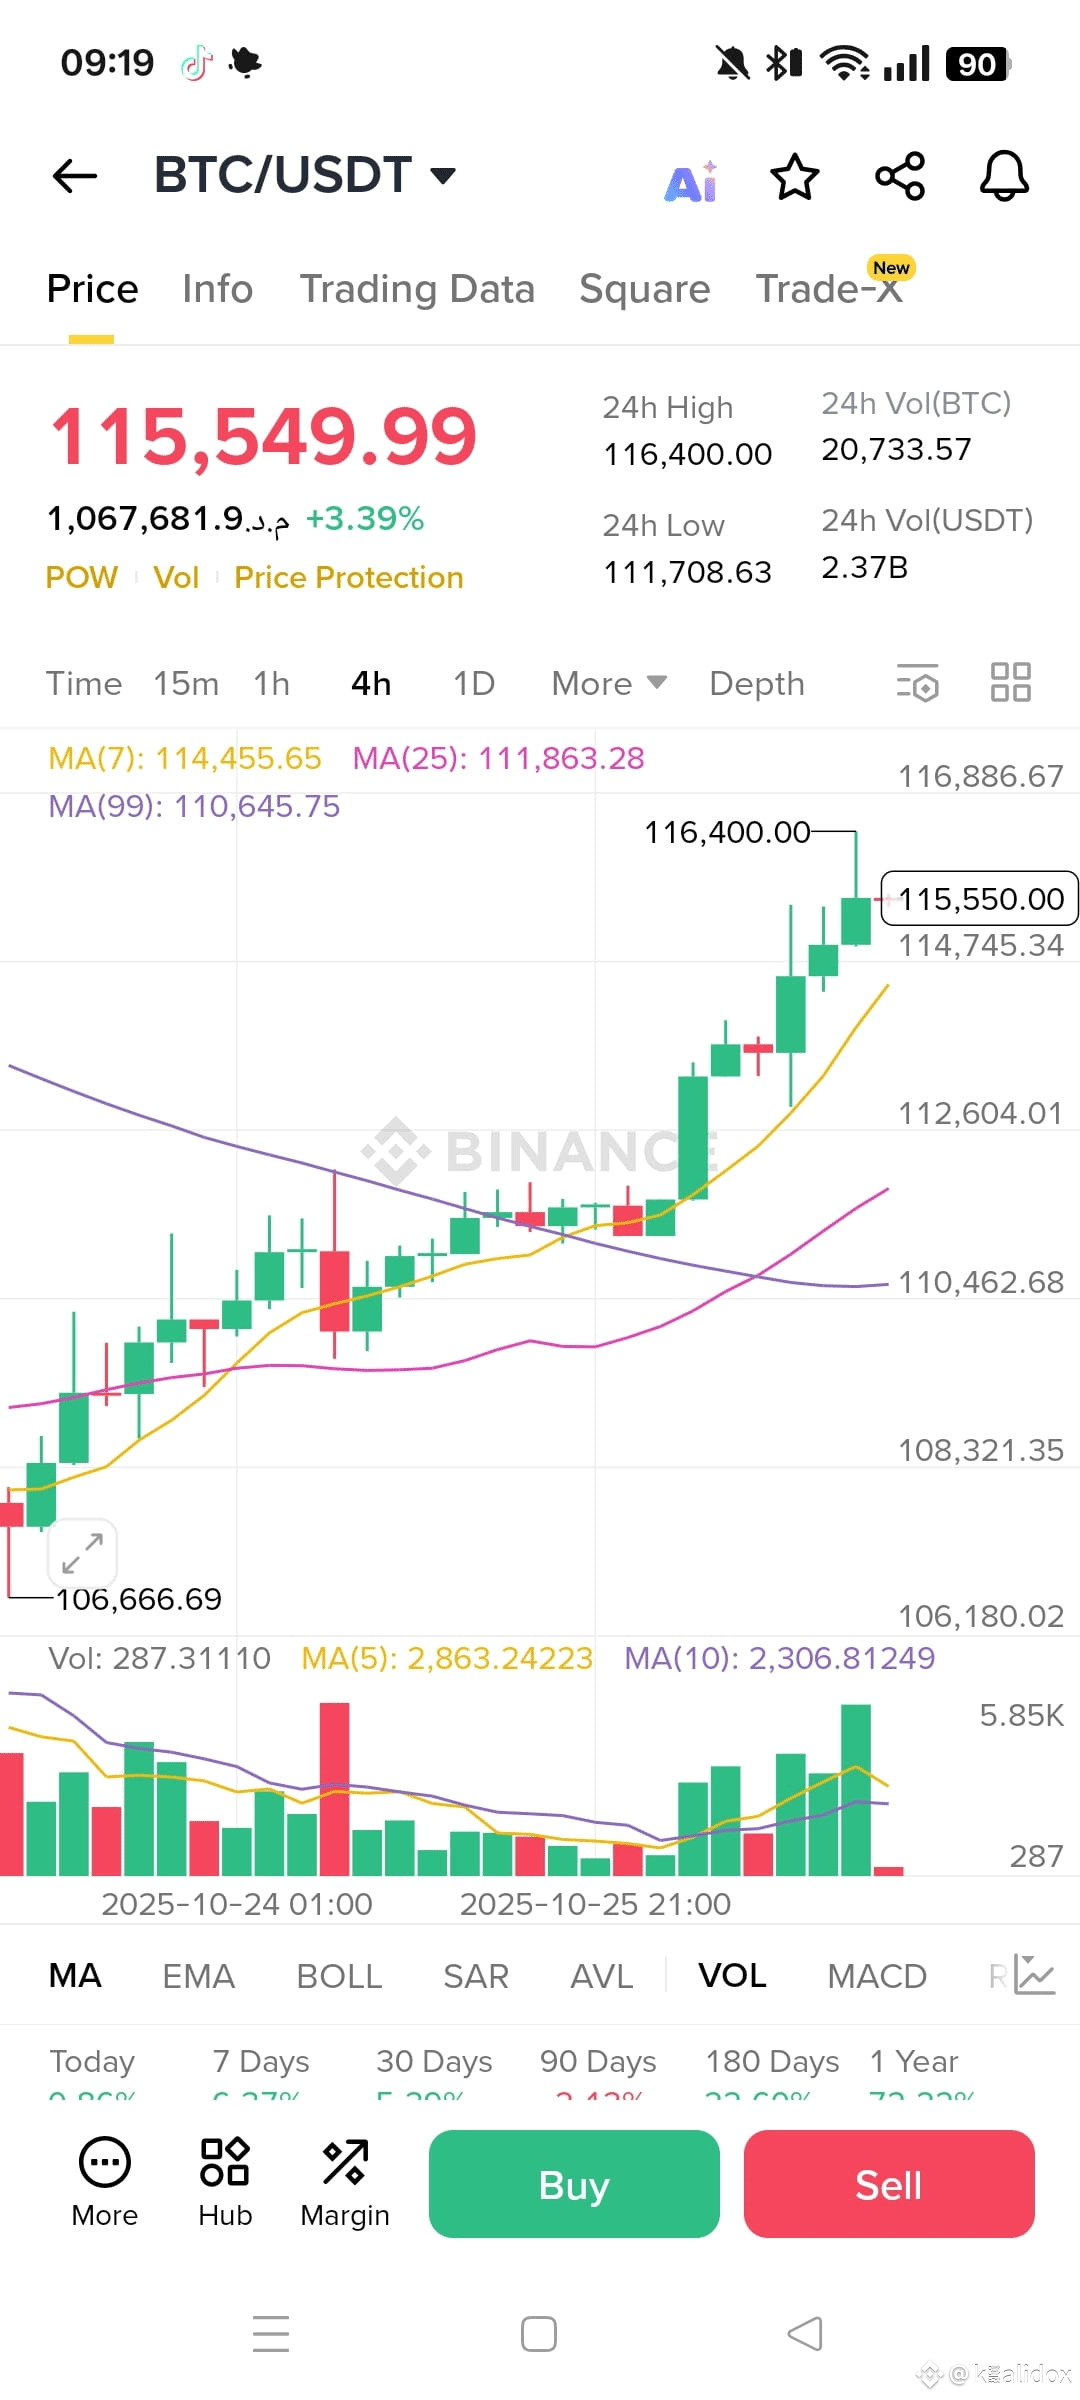Screen dimensions: 1080x2400
Task: Switch to the Price tab
Action: pyautogui.click(x=92, y=289)
